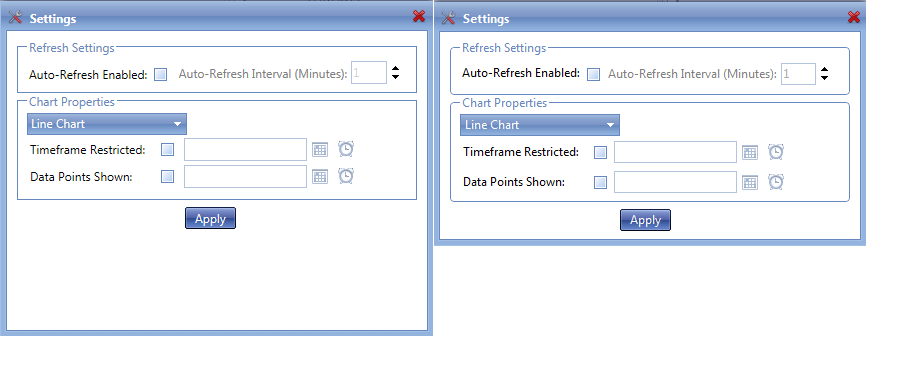Toggle Data Points Shown checkbox in right dialog

600,182
